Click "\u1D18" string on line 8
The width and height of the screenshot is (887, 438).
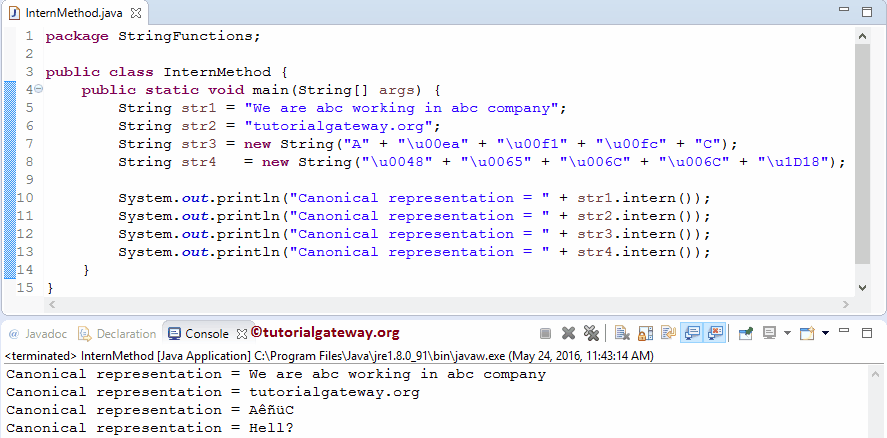[x=793, y=162]
